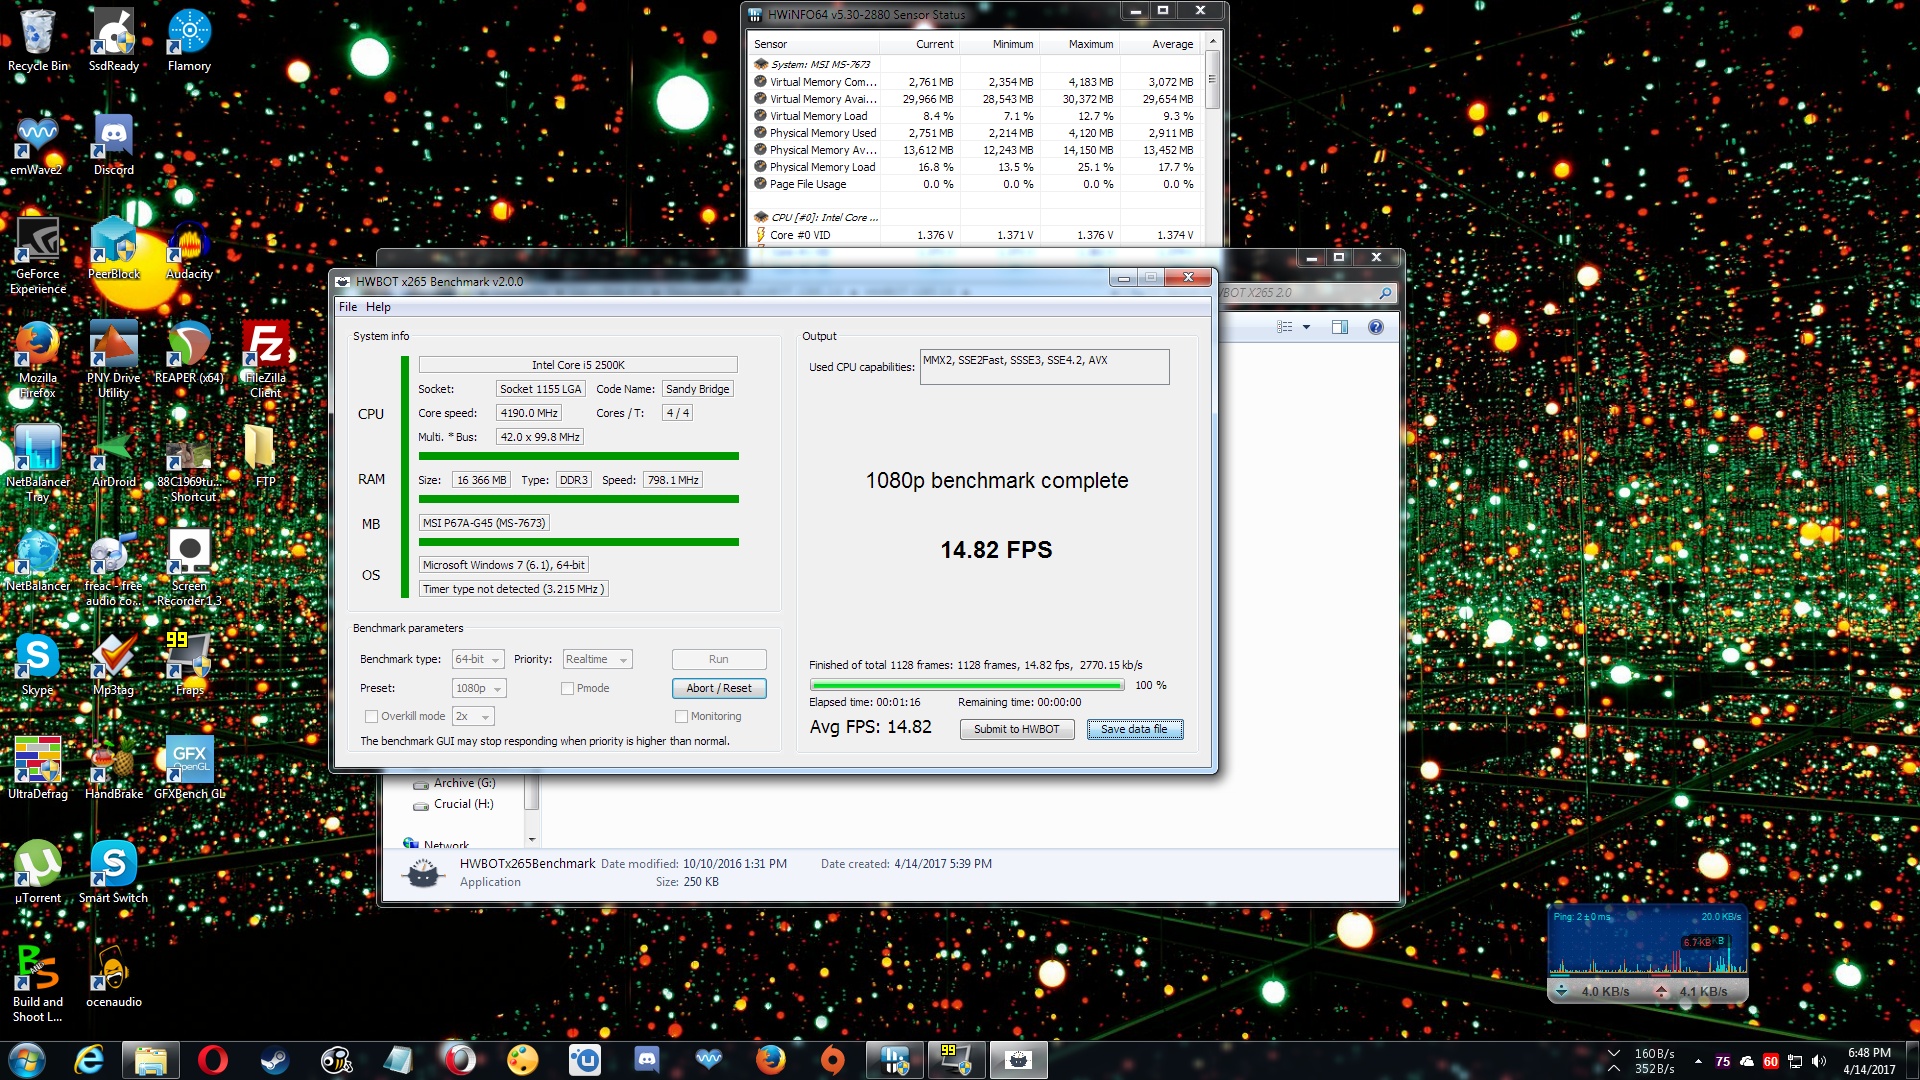
Task: Open the Benchmark type 64-bit dropdown
Action: (x=478, y=659)
